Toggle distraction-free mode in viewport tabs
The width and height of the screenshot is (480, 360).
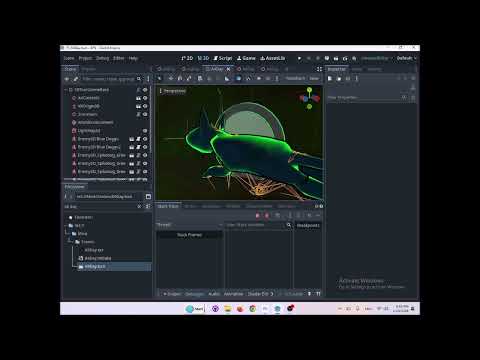coord(319,69)
